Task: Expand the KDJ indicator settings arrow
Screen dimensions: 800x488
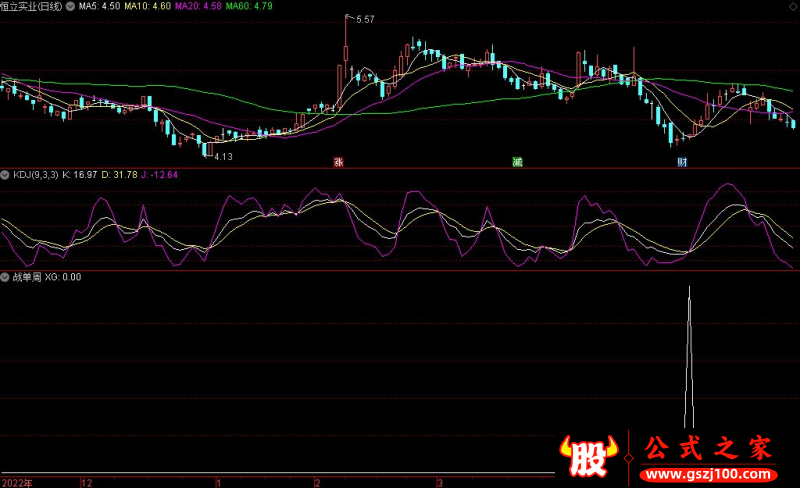Action: click(x=5, y=175)
